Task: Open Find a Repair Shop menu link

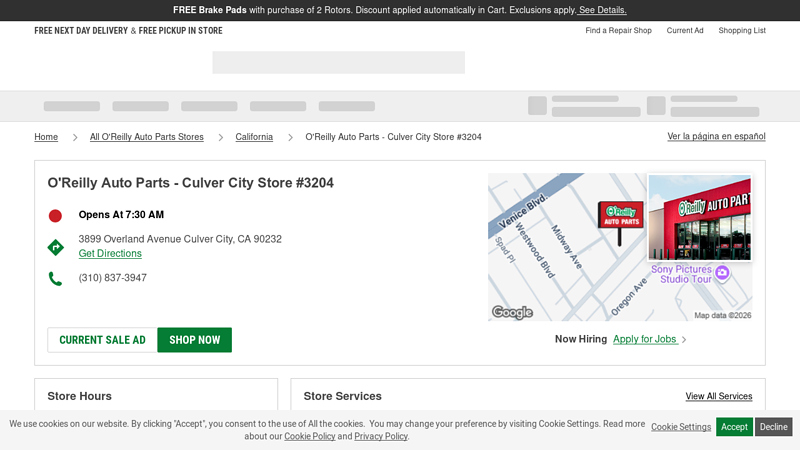Action: coord(618,31)
